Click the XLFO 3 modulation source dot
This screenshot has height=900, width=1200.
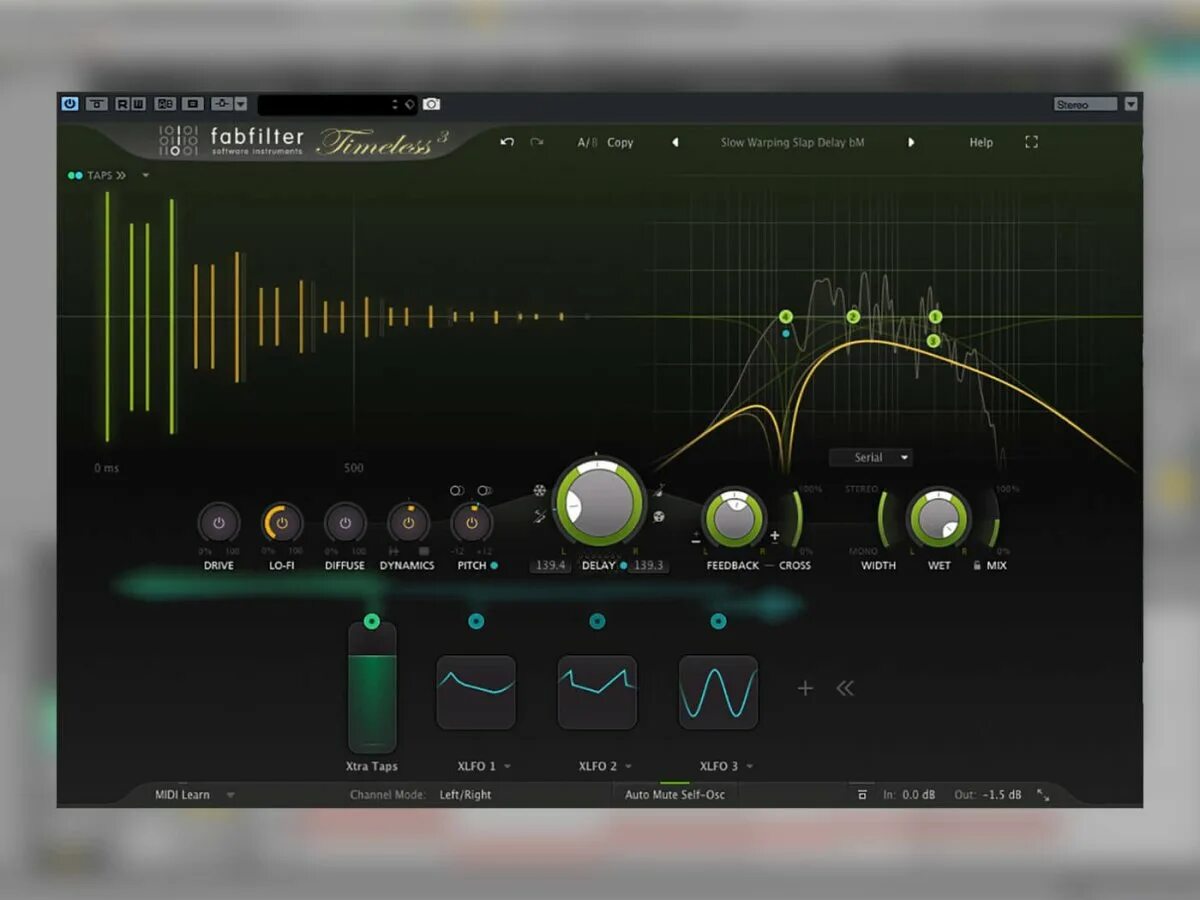tap(718, 622)
